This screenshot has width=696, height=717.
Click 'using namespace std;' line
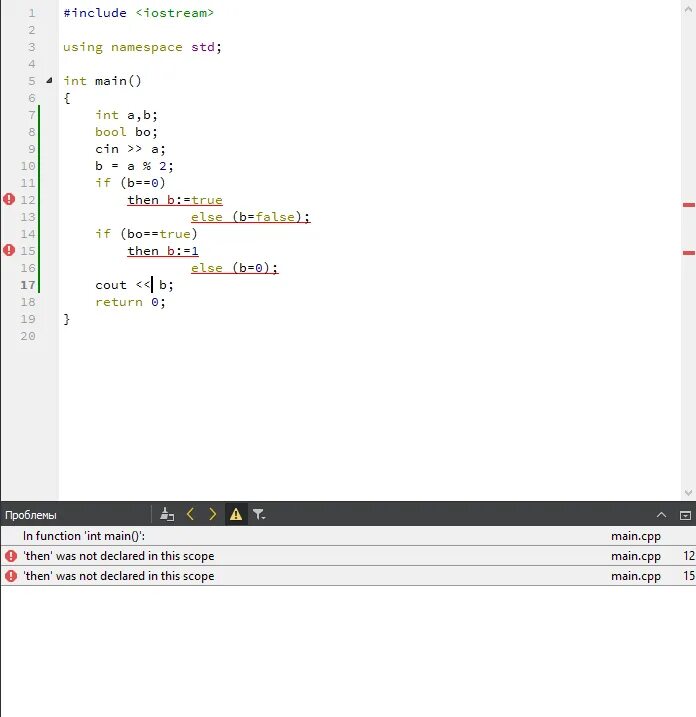142,47
